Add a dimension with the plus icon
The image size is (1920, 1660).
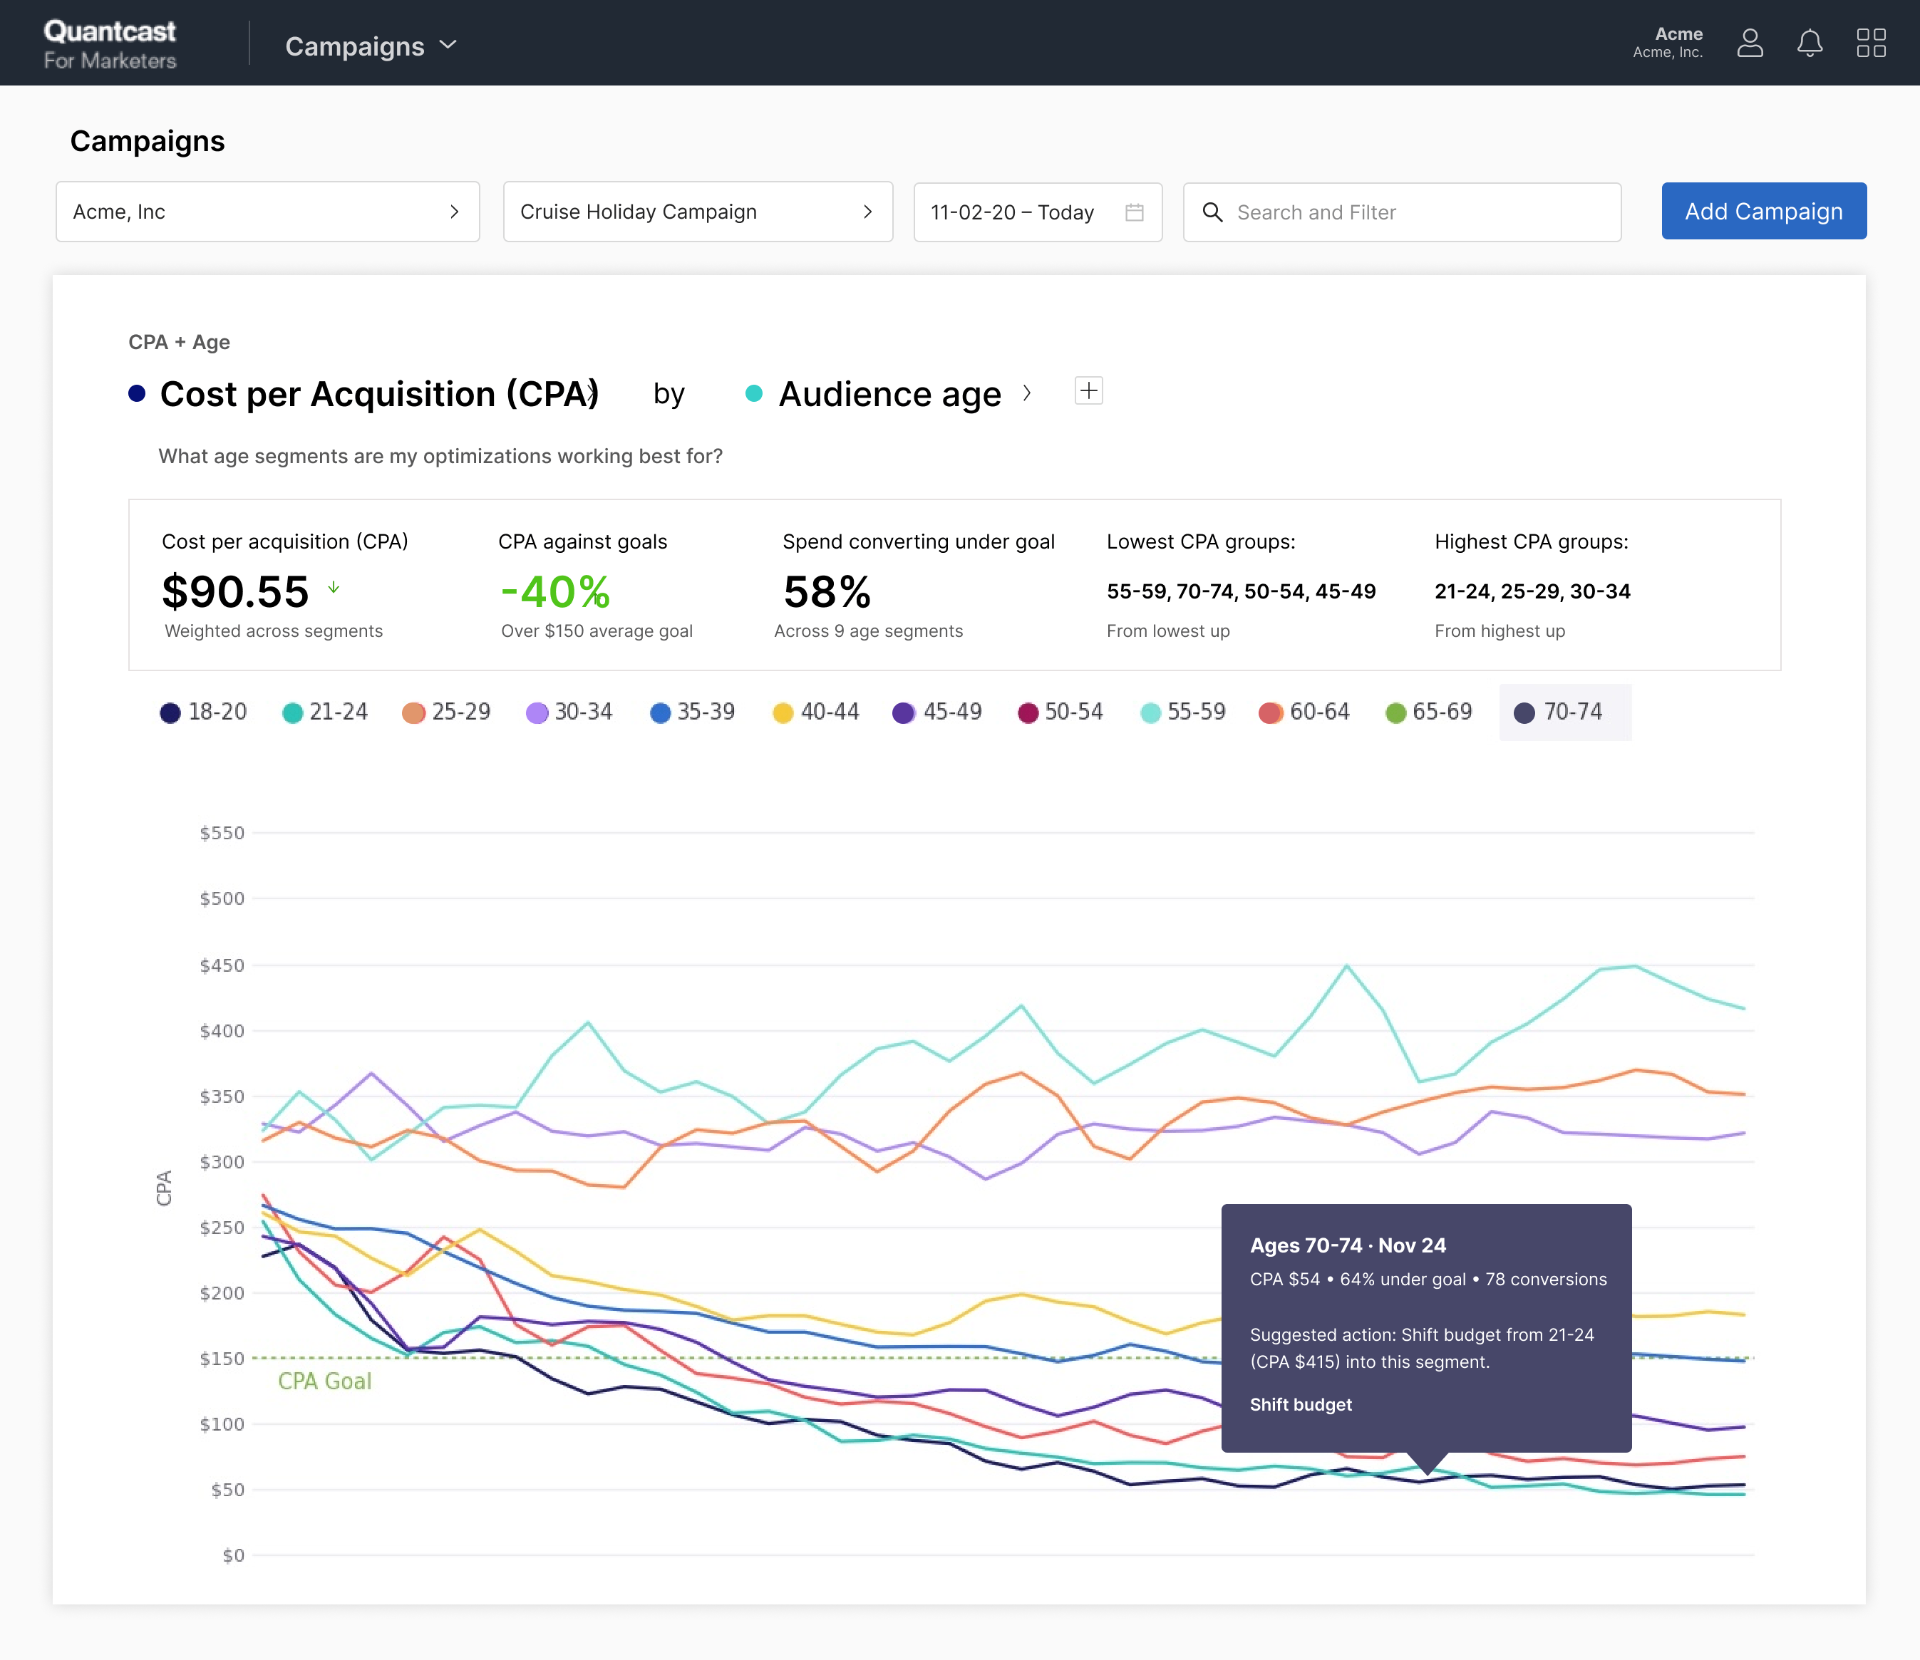1089,390
